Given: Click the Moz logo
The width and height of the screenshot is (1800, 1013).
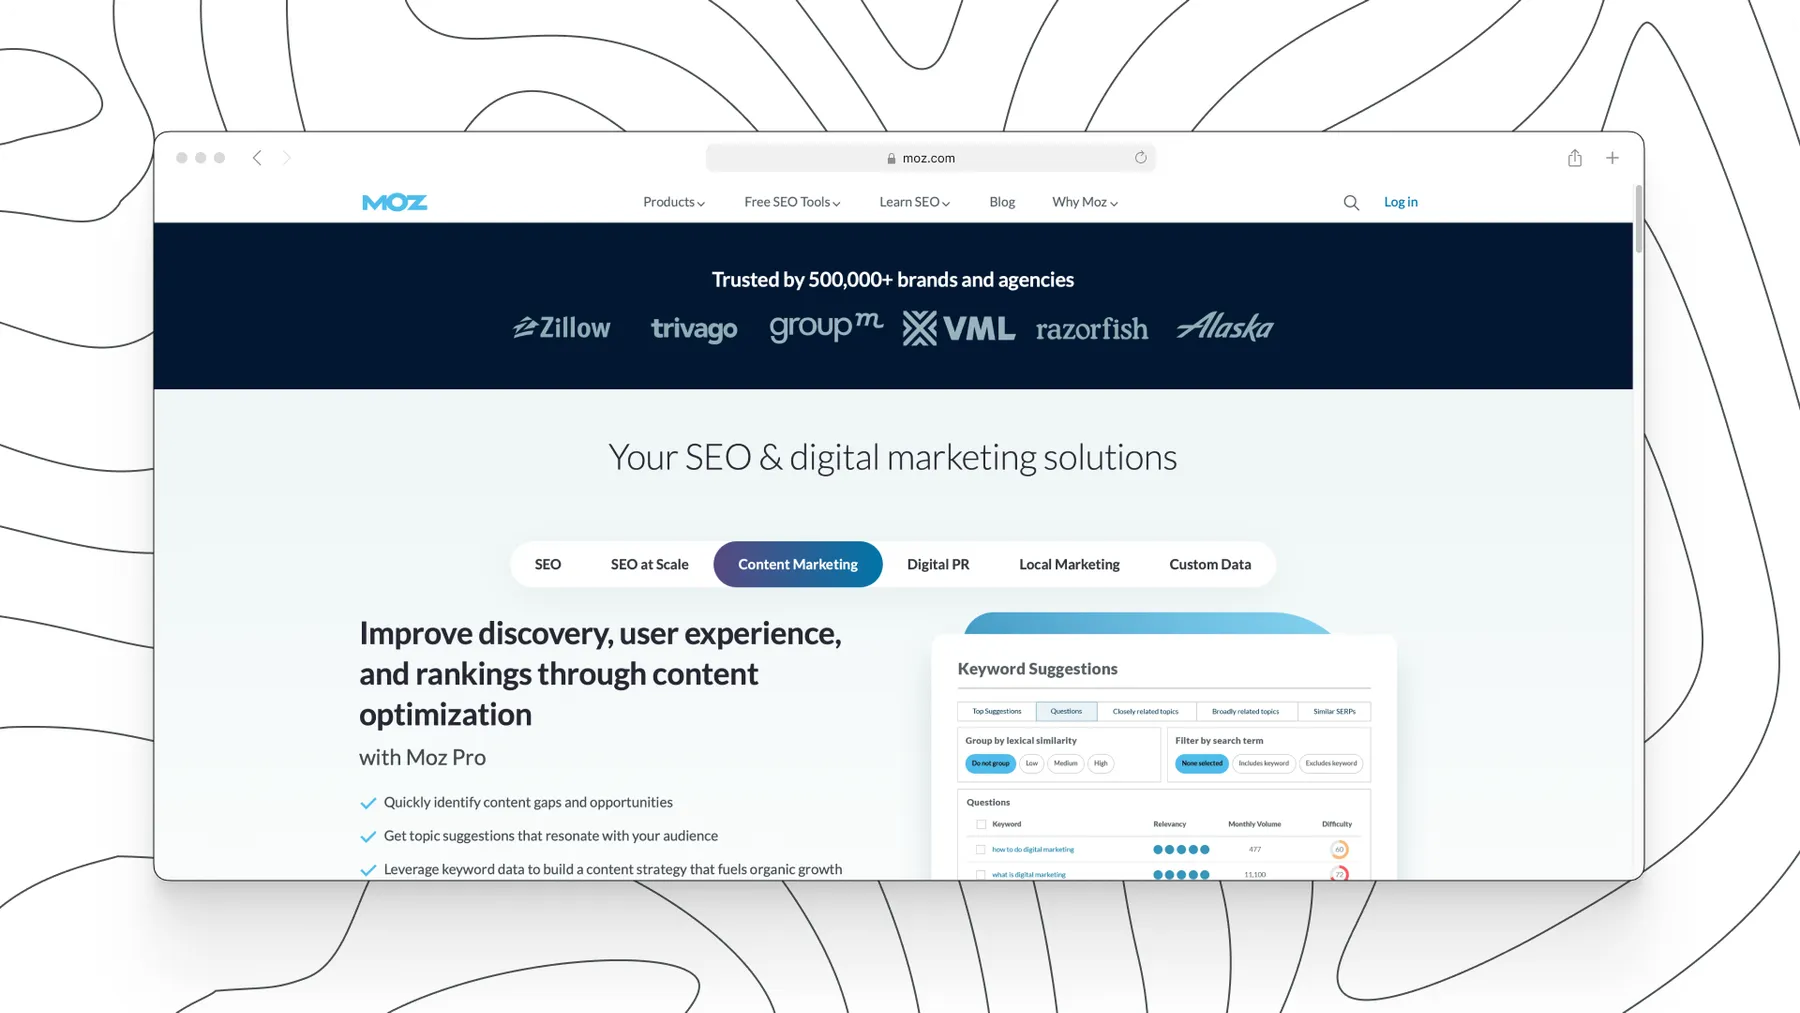Looking at the screenshot, I should [x=394, y=202].
